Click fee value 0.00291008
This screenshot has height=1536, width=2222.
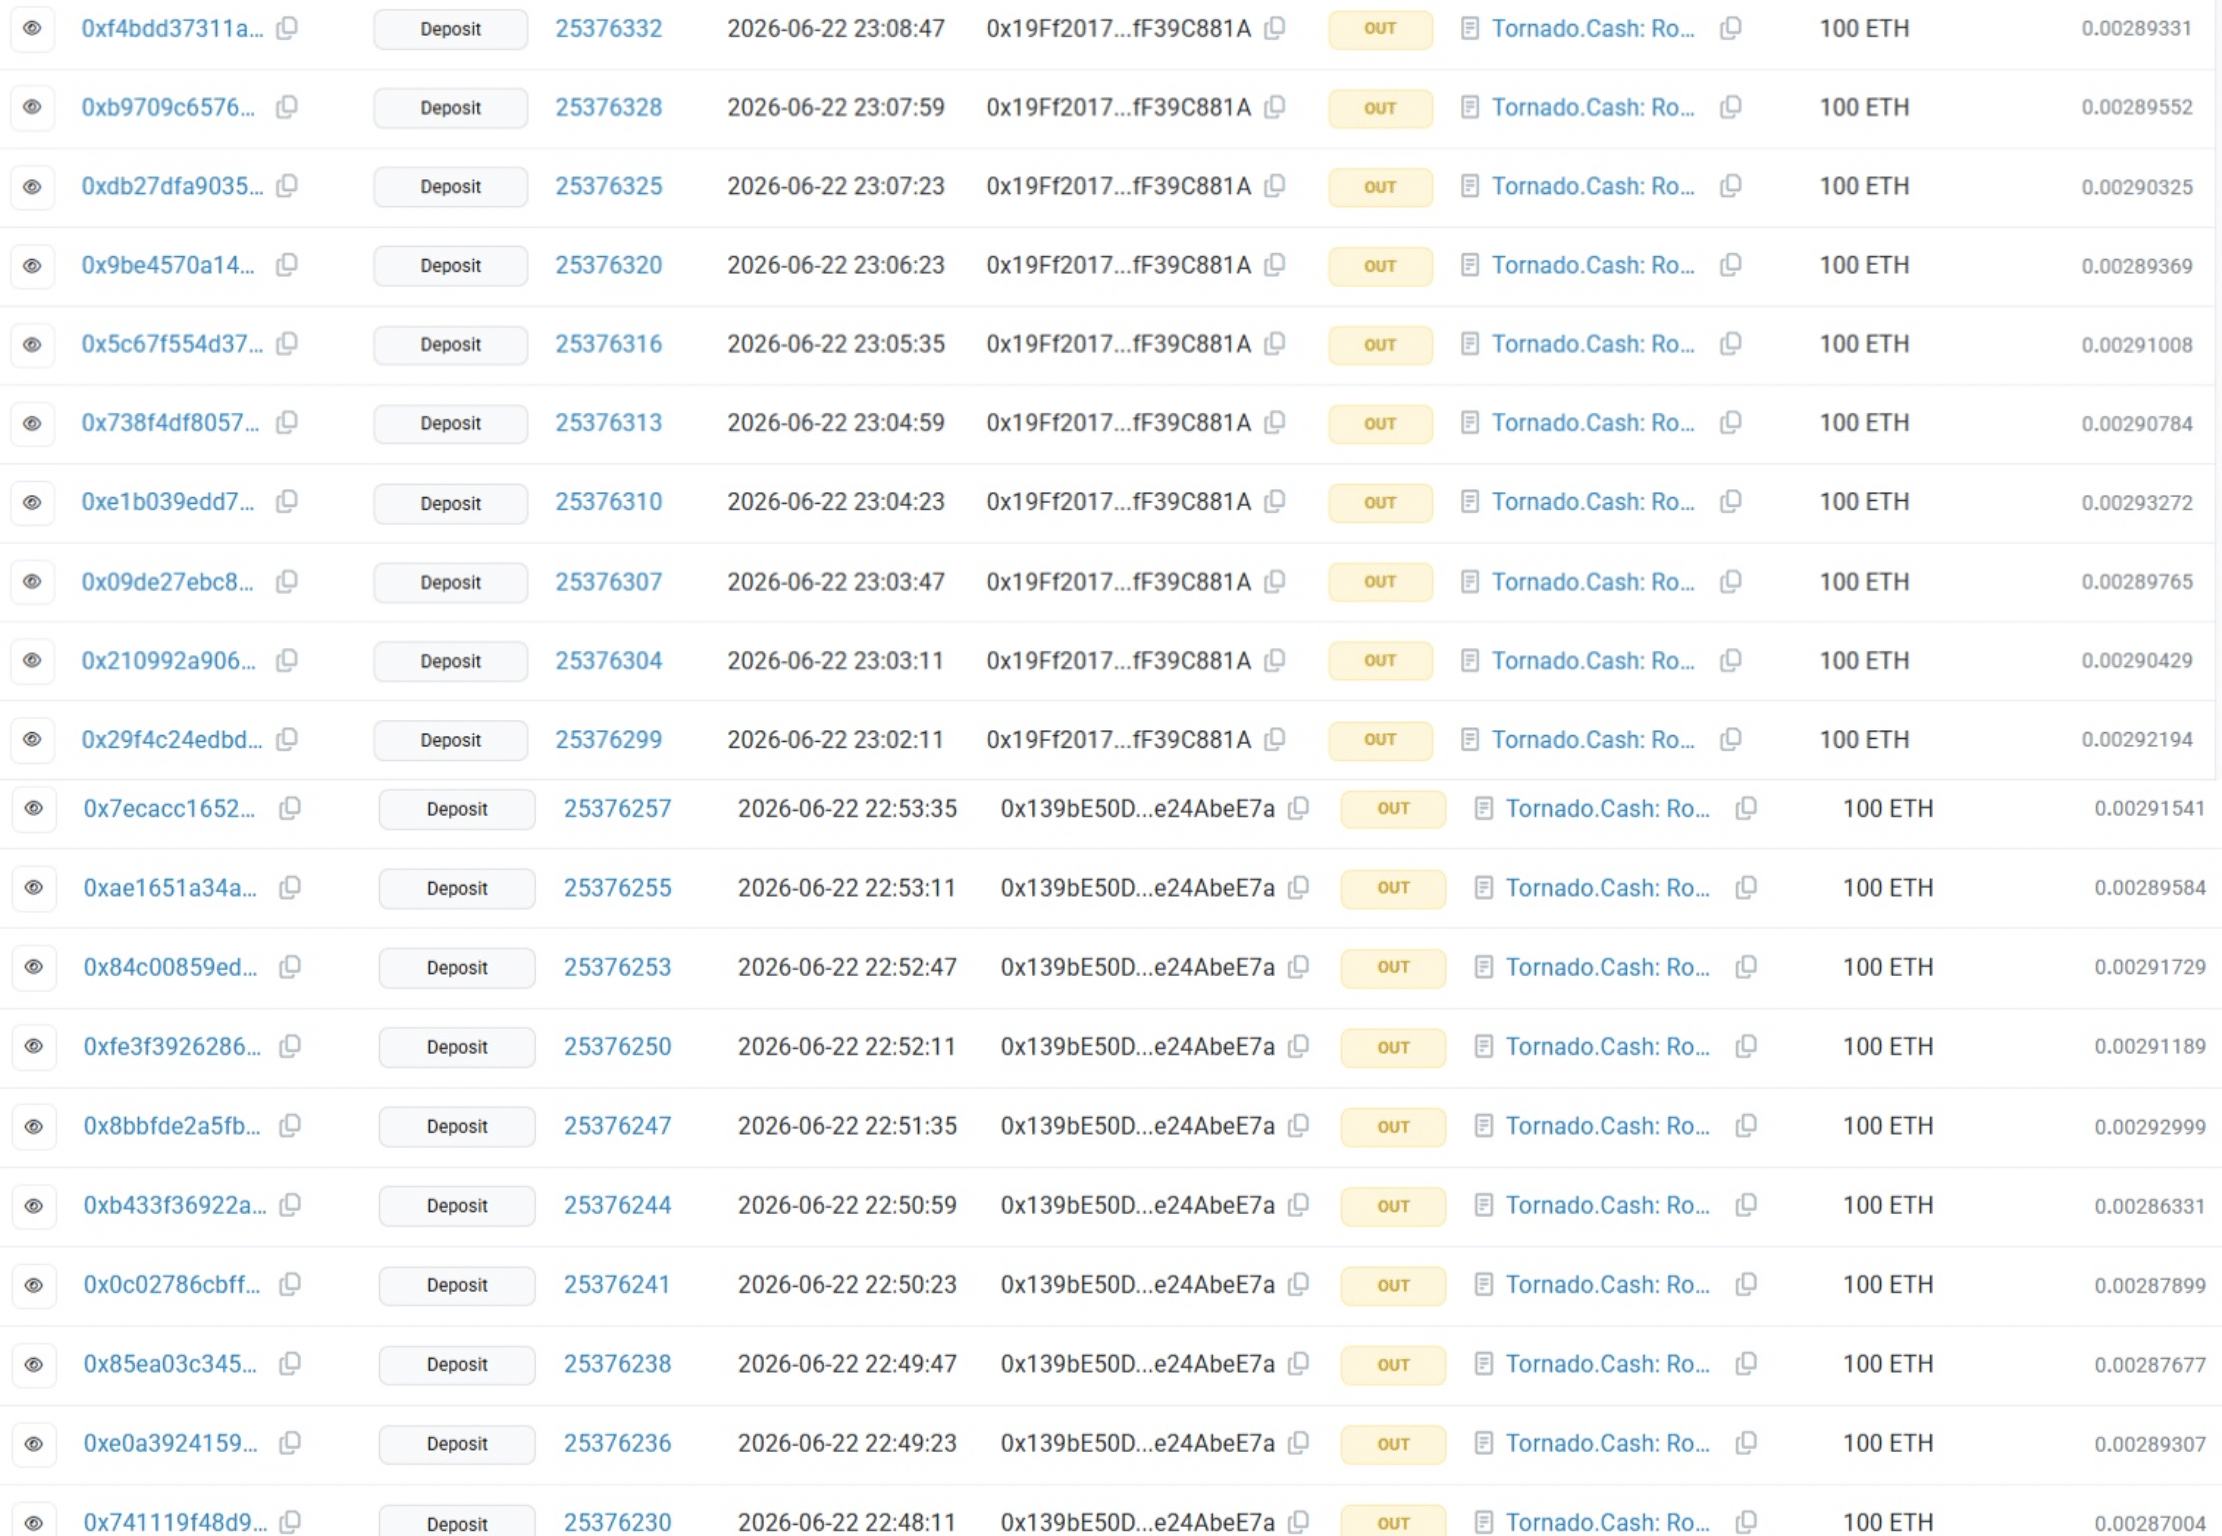click(2137, 344)
